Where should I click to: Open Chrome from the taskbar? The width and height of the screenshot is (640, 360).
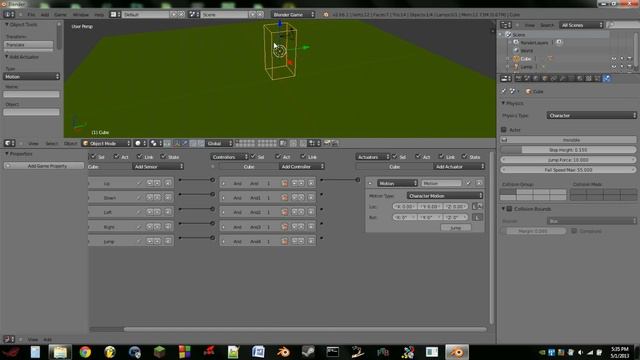(85, 352)
